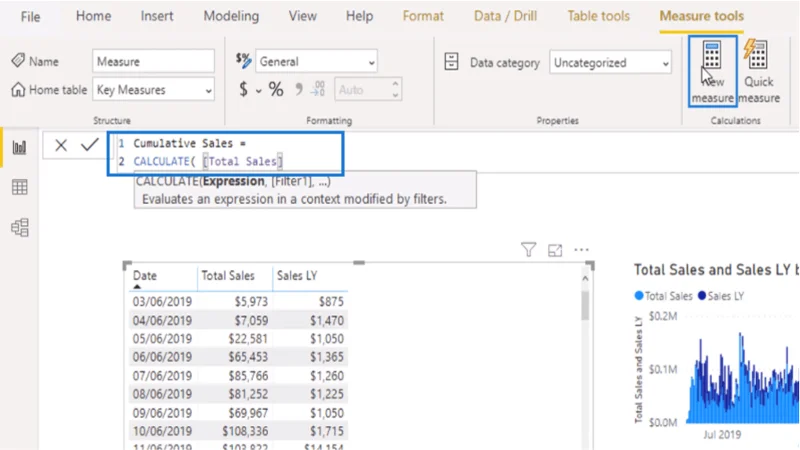Switch to Report view icon

click(19, 148)
